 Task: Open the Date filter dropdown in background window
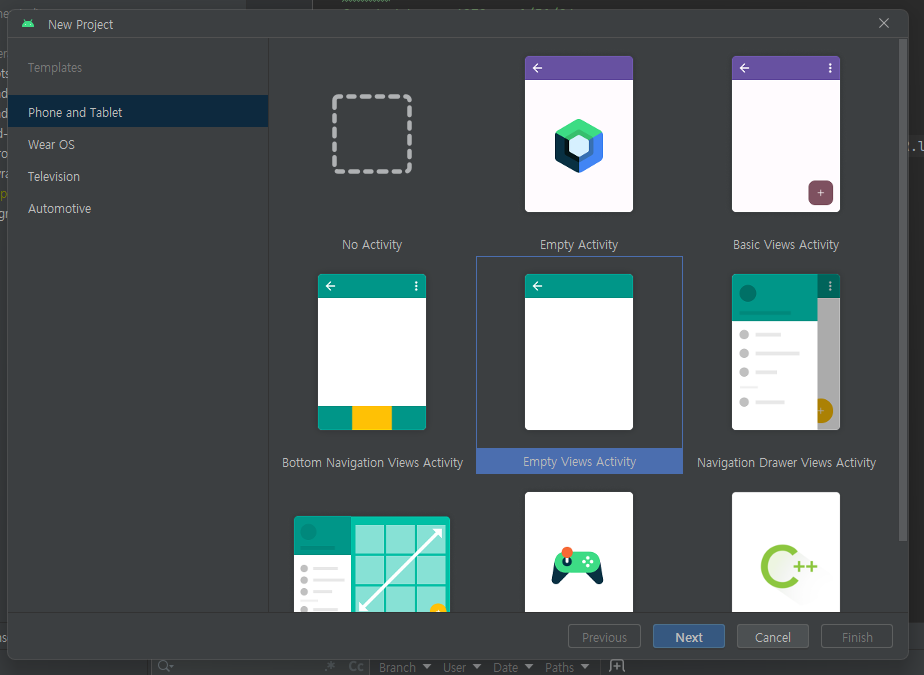coord(513,667)
